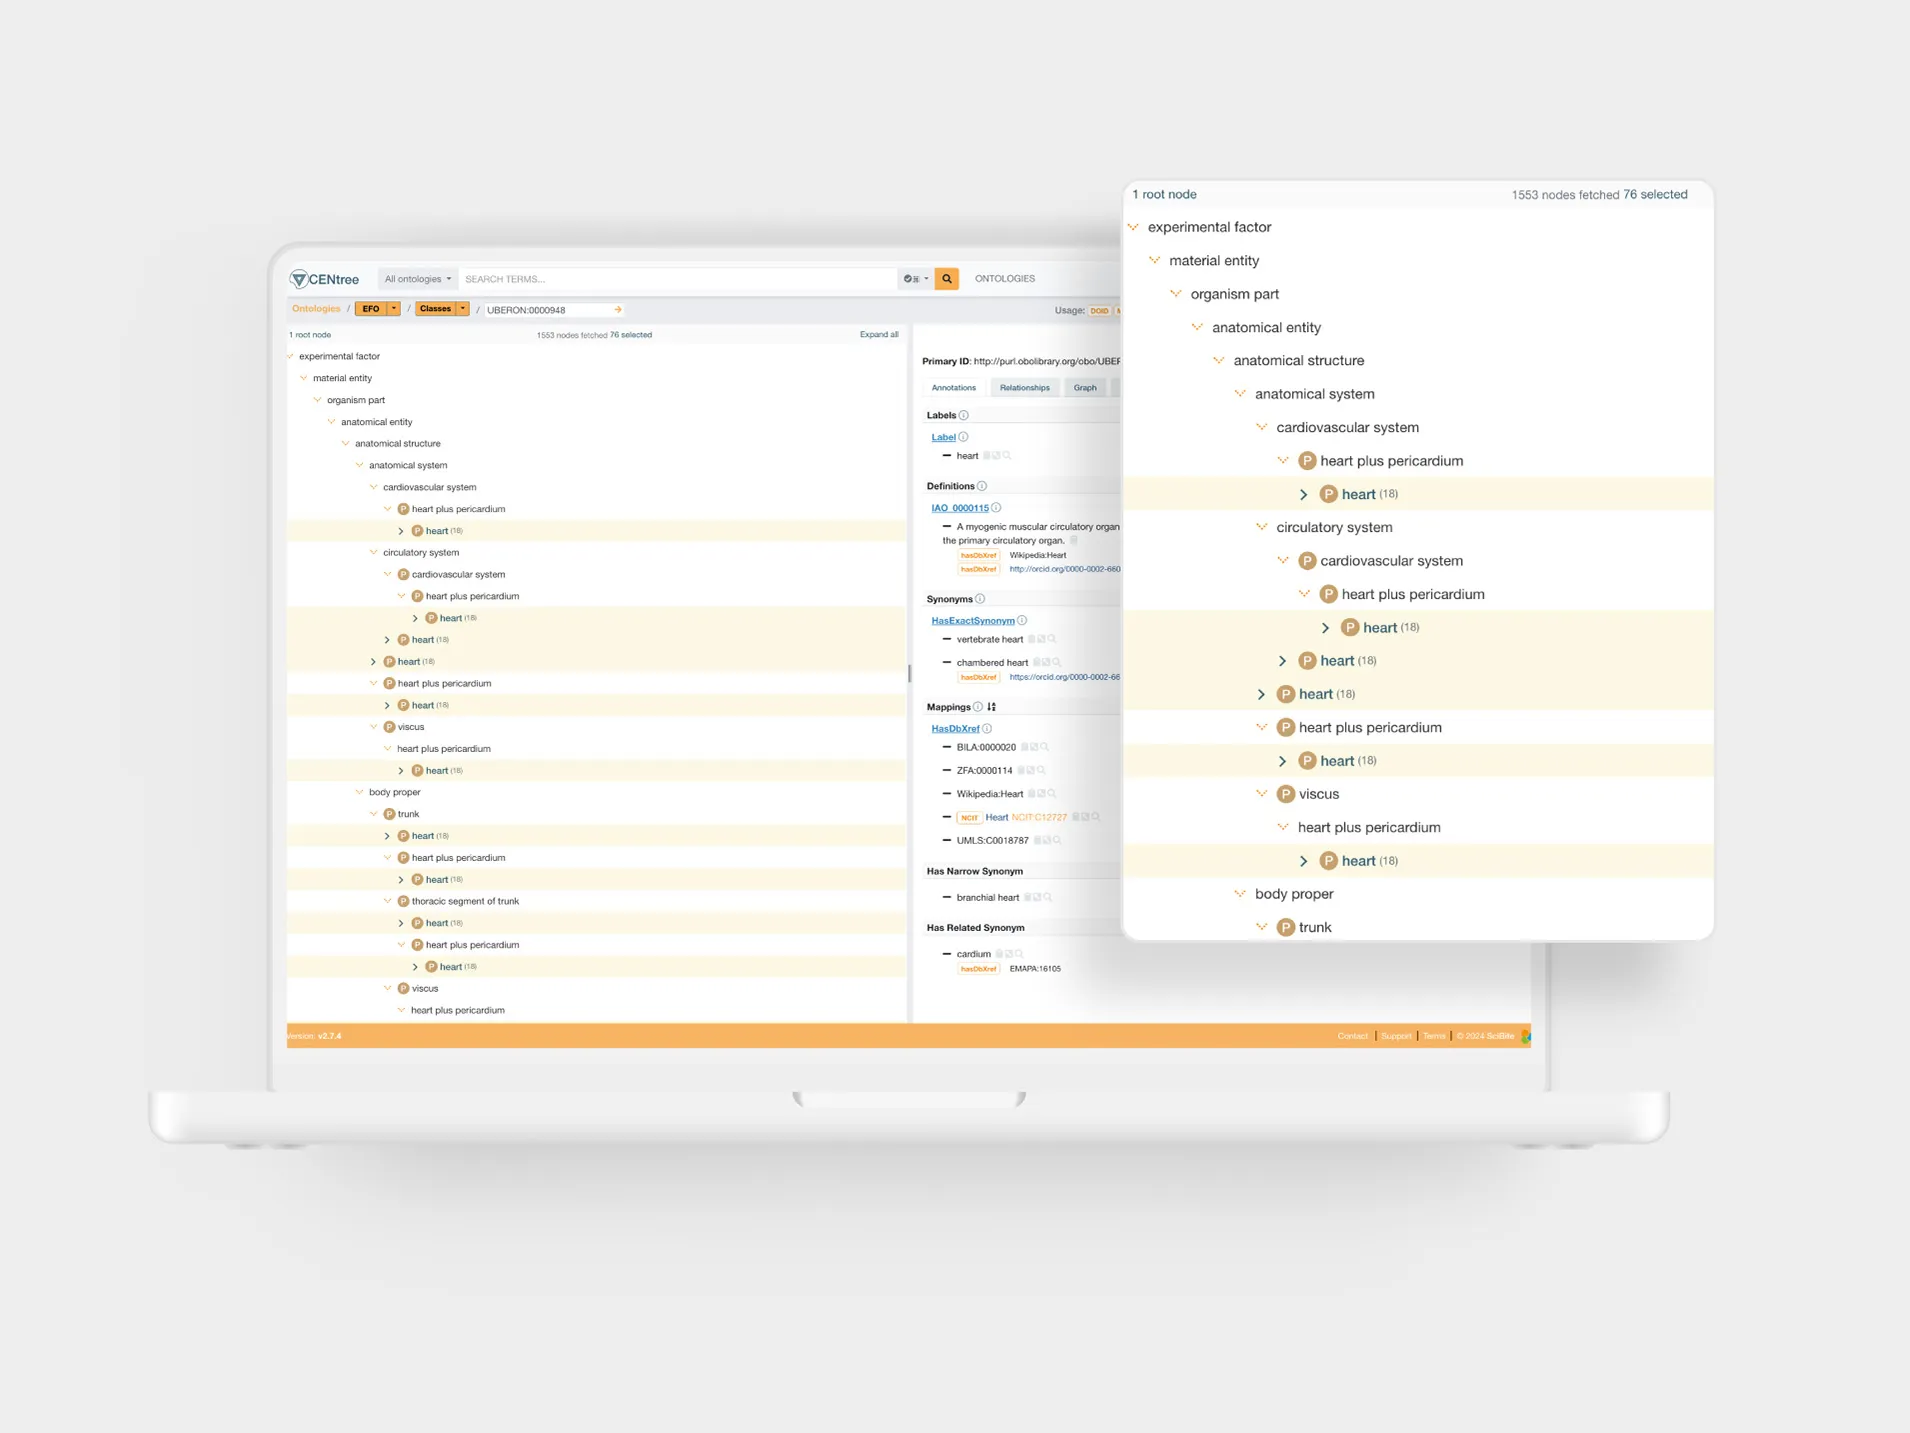Collapse thoracic segment of trunk node
This screenshot has height=1433, width=1910.
(388, 901)
